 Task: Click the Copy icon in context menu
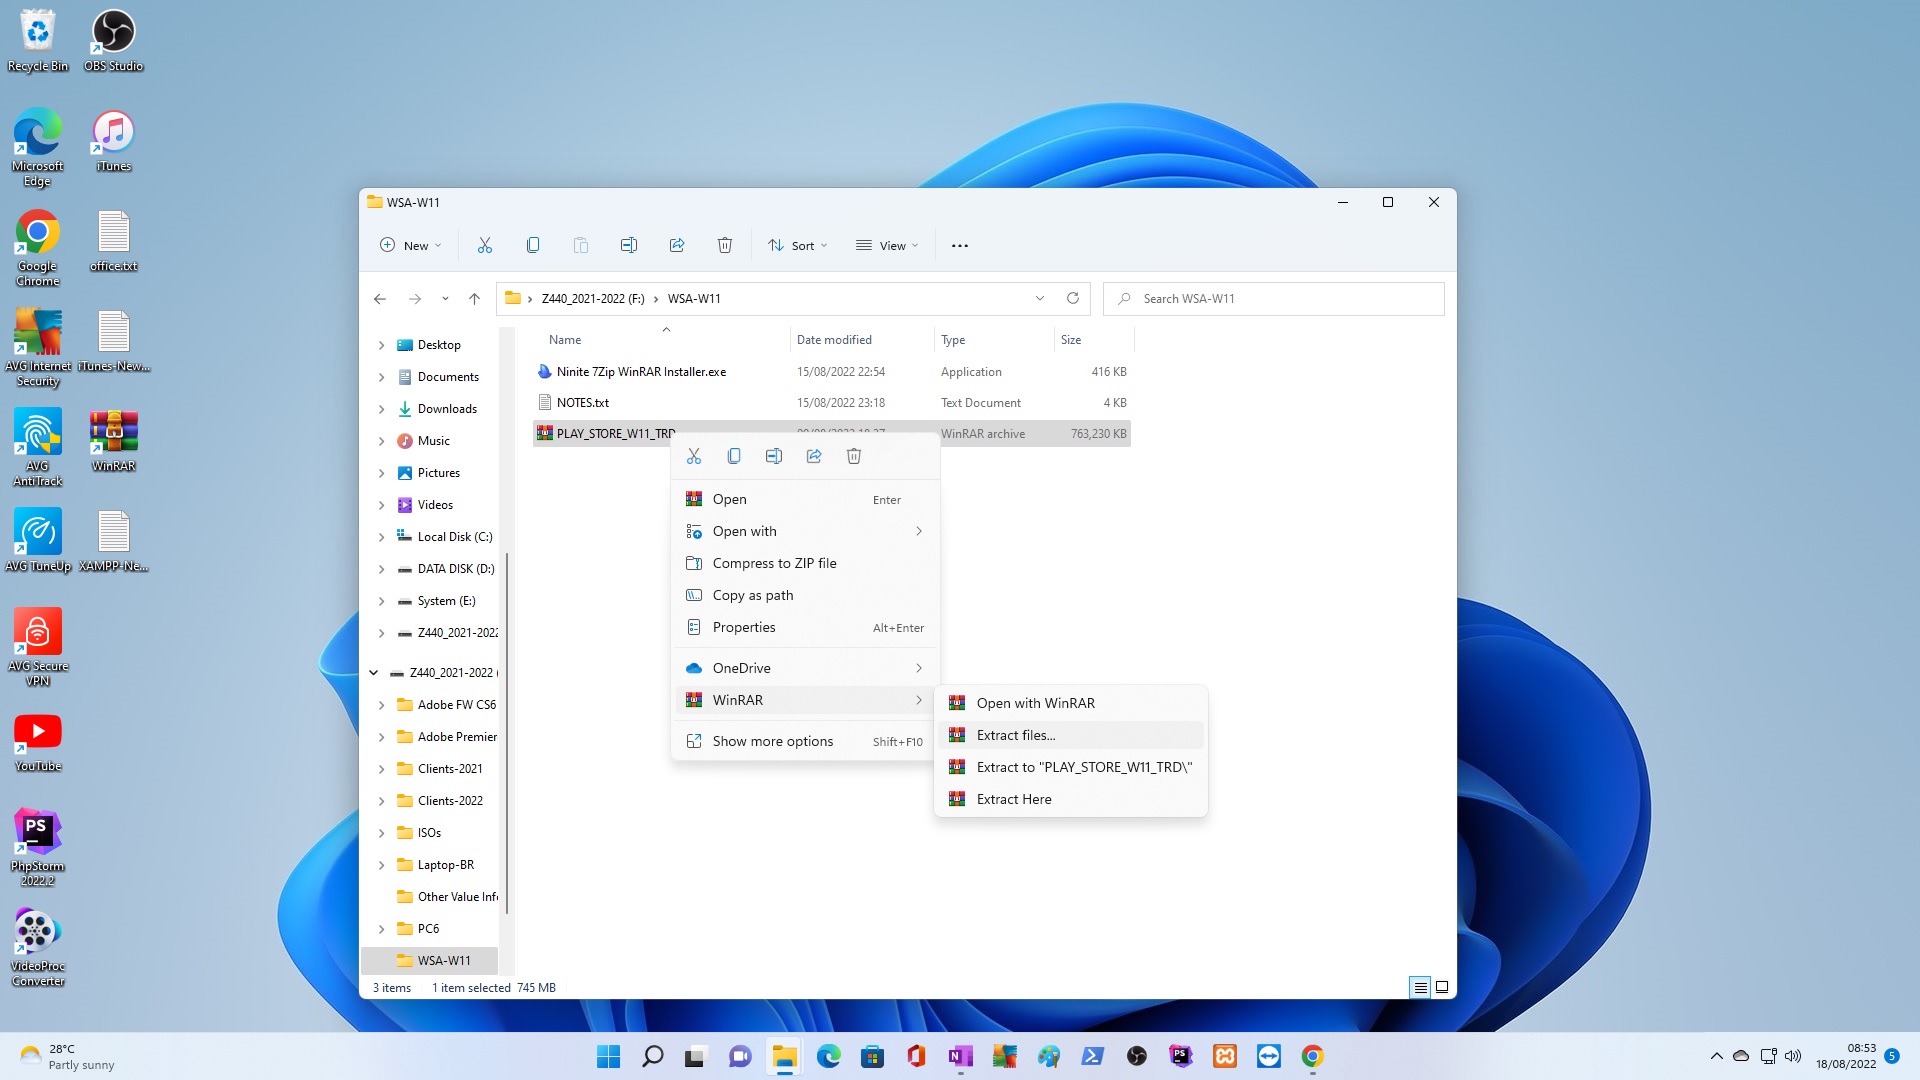click(734, 456)
